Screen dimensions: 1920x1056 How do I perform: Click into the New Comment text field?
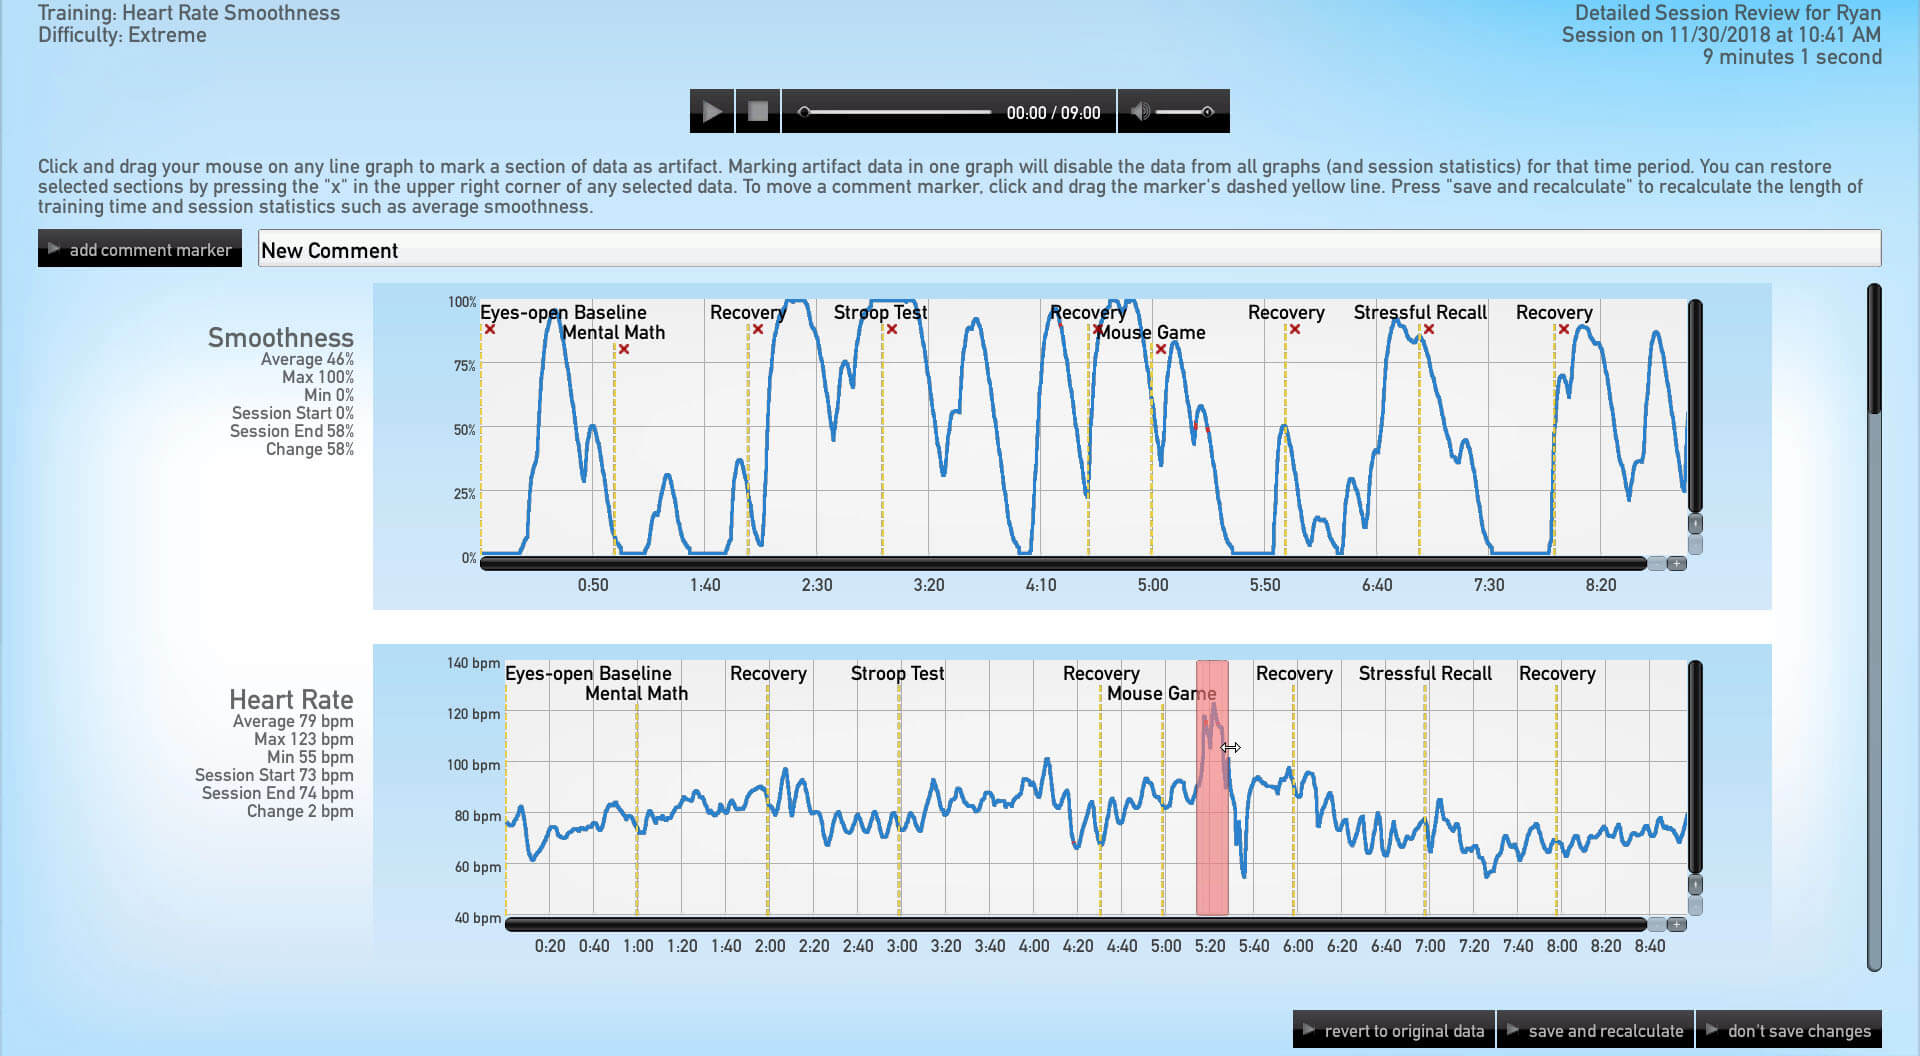[1068, 249]
